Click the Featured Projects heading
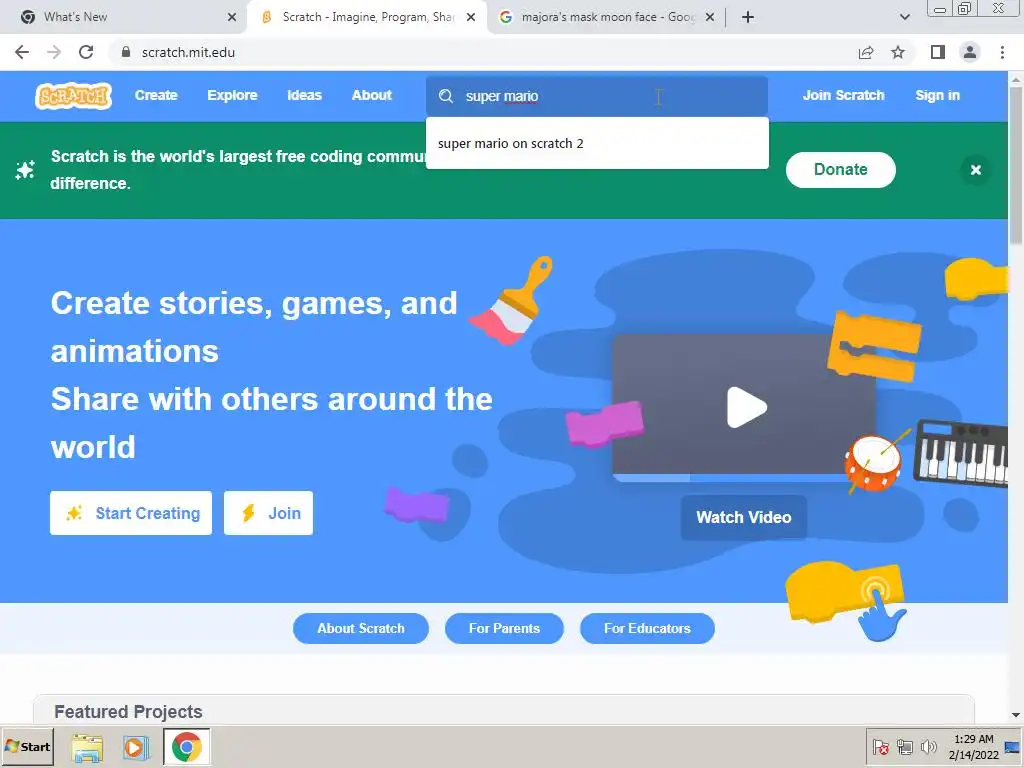 pyautogui.click(x=128, y=712)
